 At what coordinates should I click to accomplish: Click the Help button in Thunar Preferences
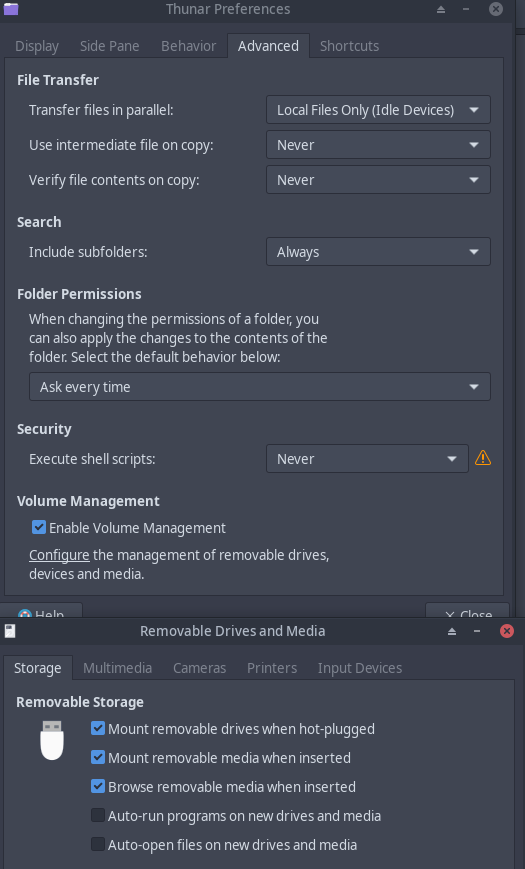pos(42,611)
